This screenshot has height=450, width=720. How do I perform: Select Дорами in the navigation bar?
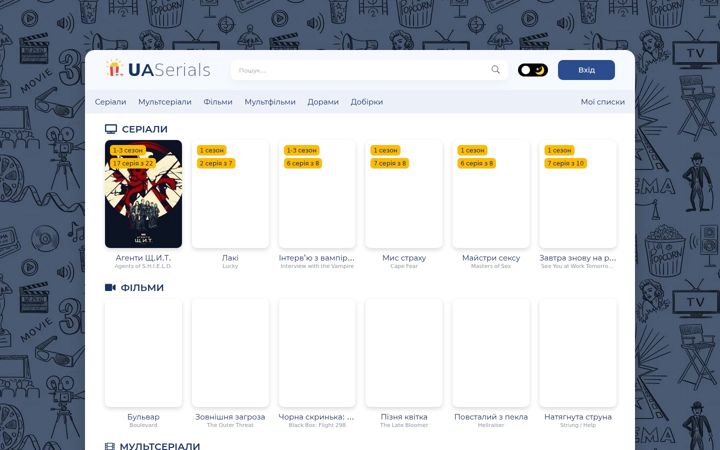(x=323, y=102)
